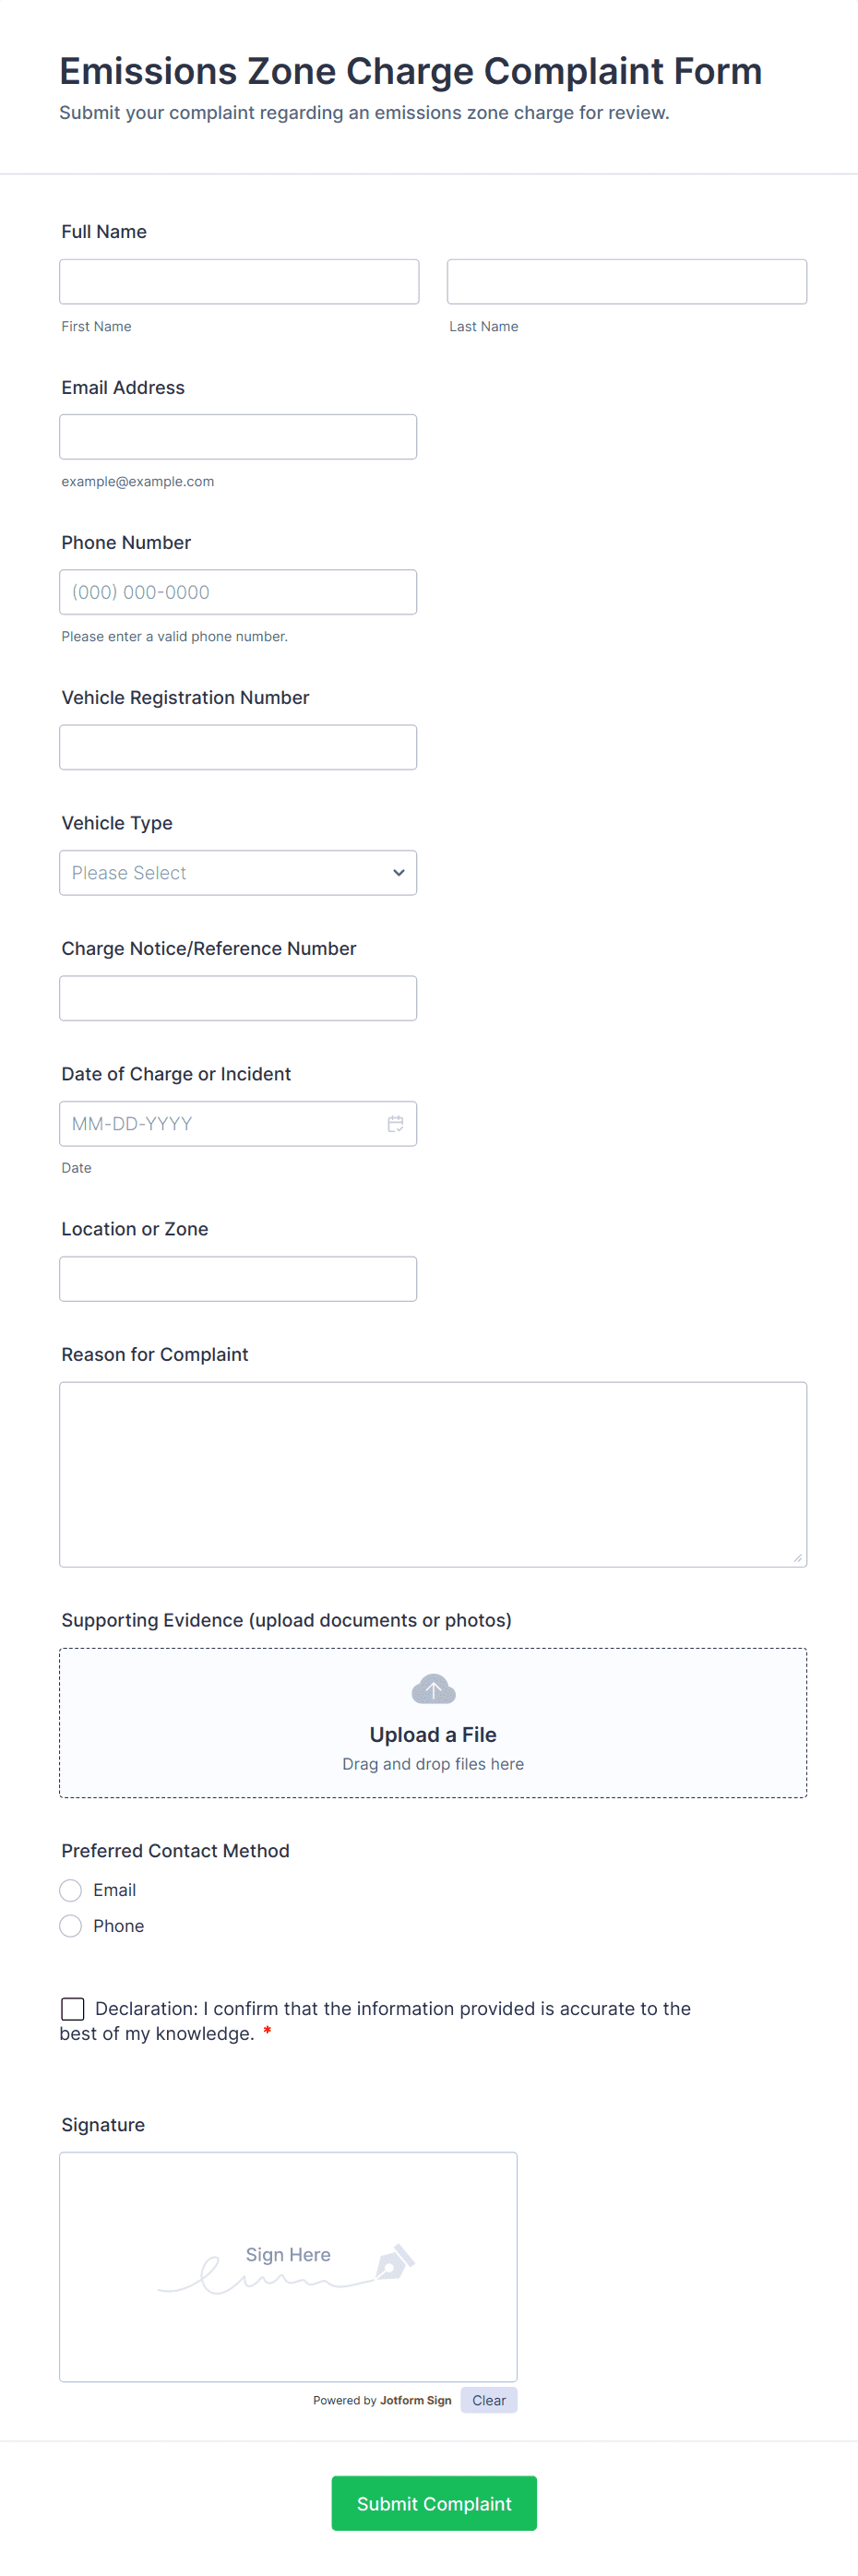Select the Email Address text field

pyautogui.click(x=237, y=436)
